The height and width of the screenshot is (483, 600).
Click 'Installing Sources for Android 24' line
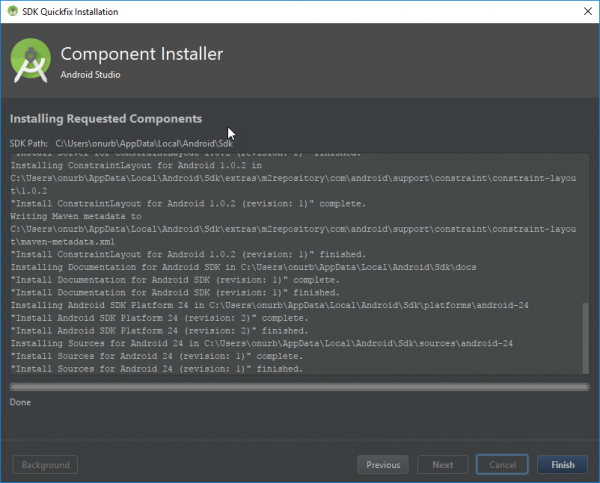(x=262, y=343)
